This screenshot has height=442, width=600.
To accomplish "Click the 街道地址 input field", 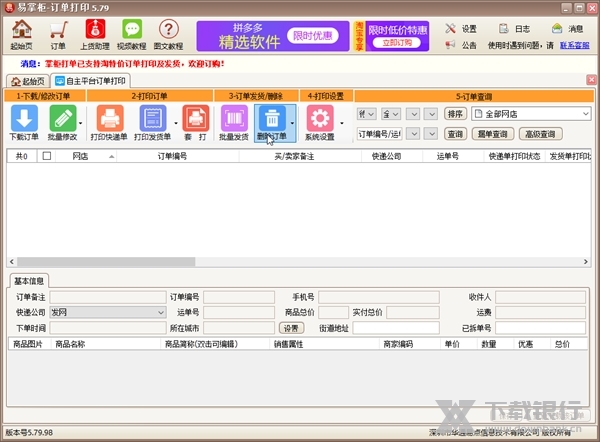I will (396, 328).
